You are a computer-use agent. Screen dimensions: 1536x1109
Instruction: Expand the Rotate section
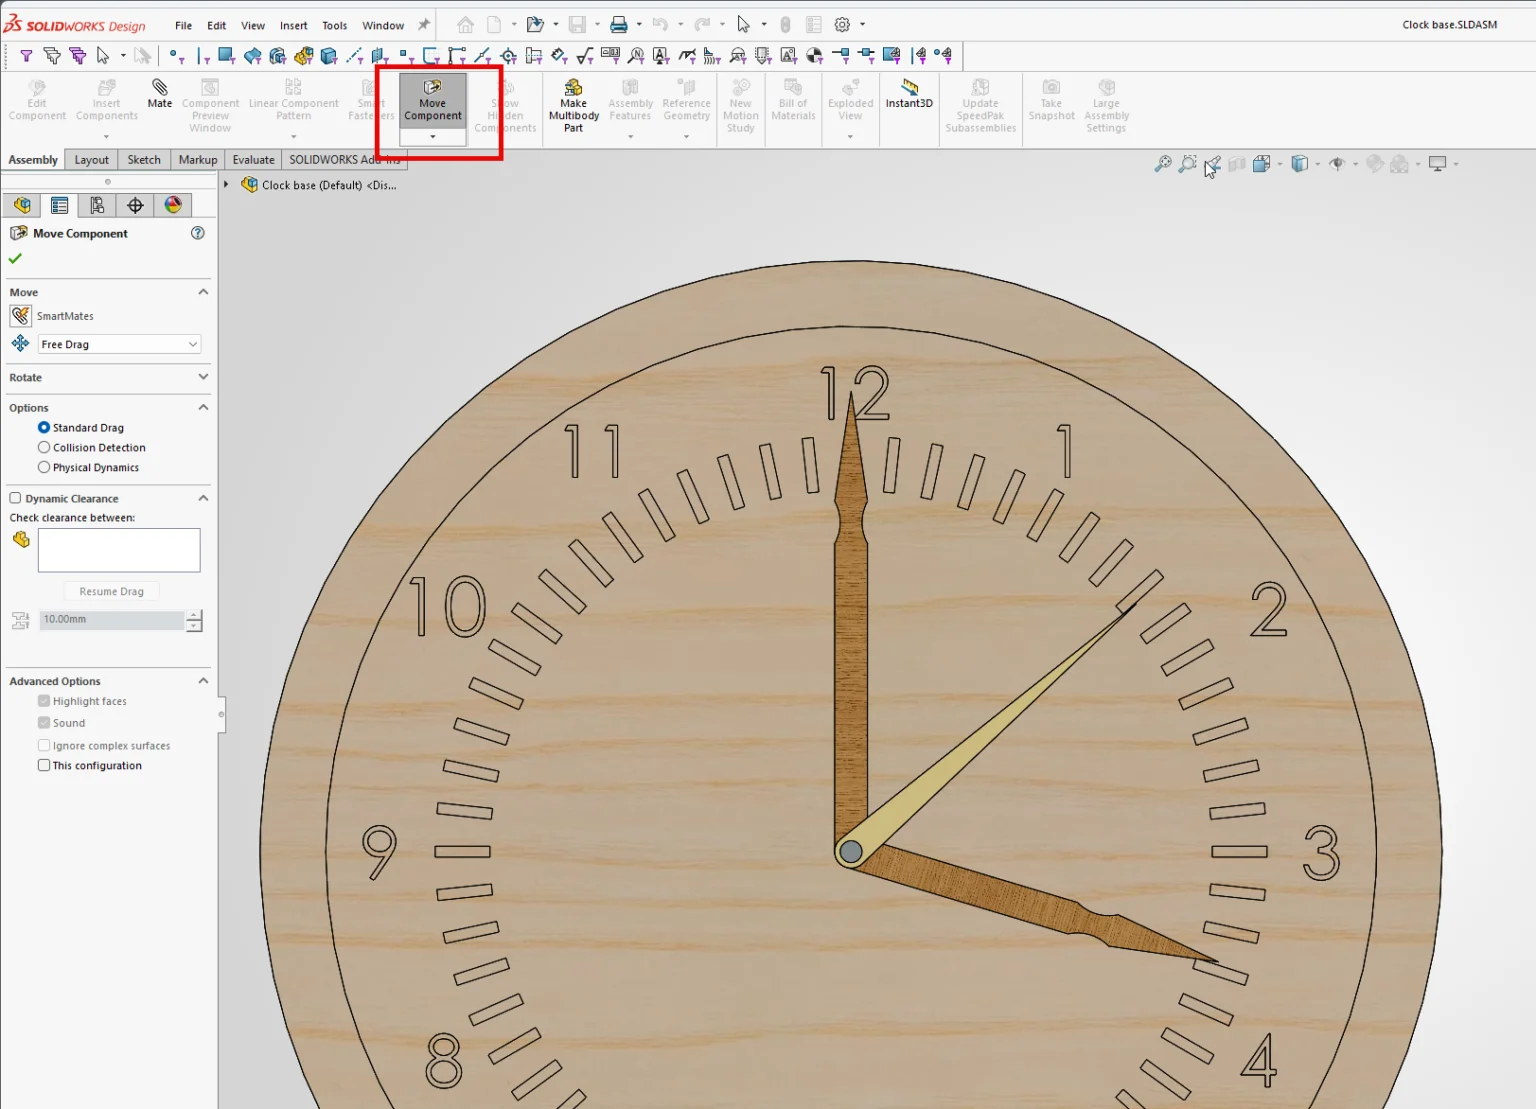203,377
